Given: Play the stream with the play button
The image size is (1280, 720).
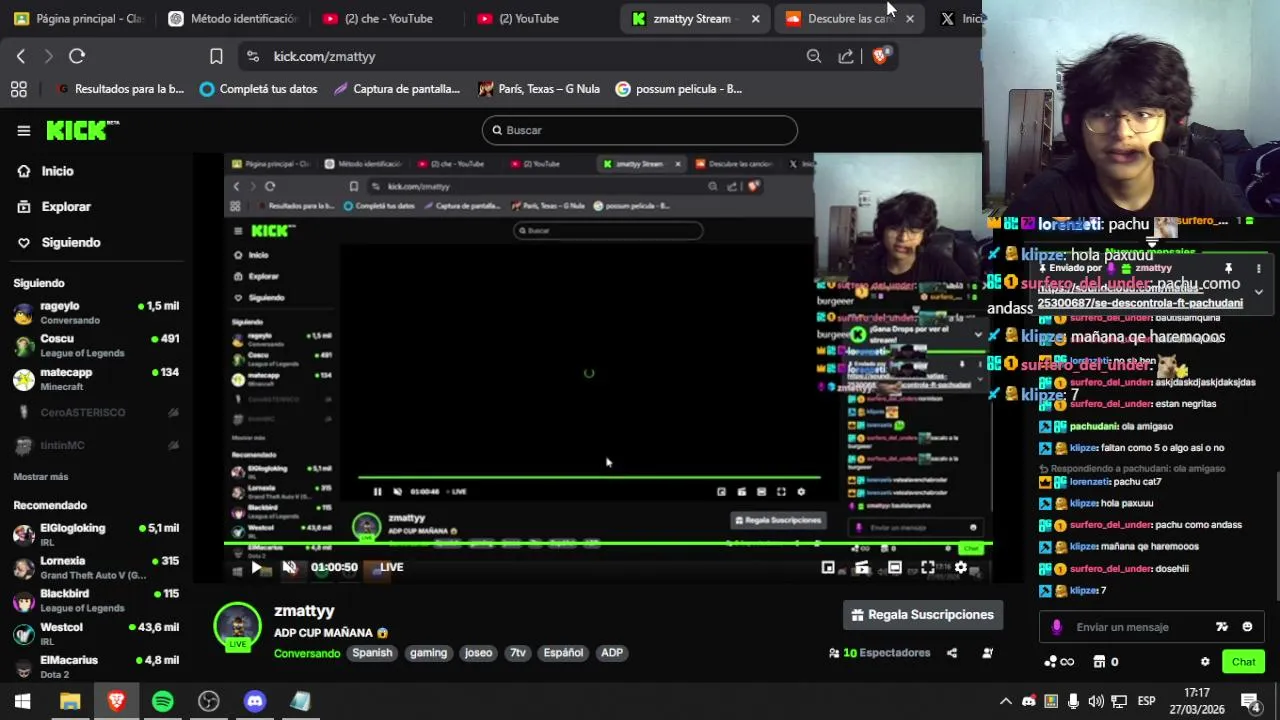Looking at the screenshot, I should [257, 567].
